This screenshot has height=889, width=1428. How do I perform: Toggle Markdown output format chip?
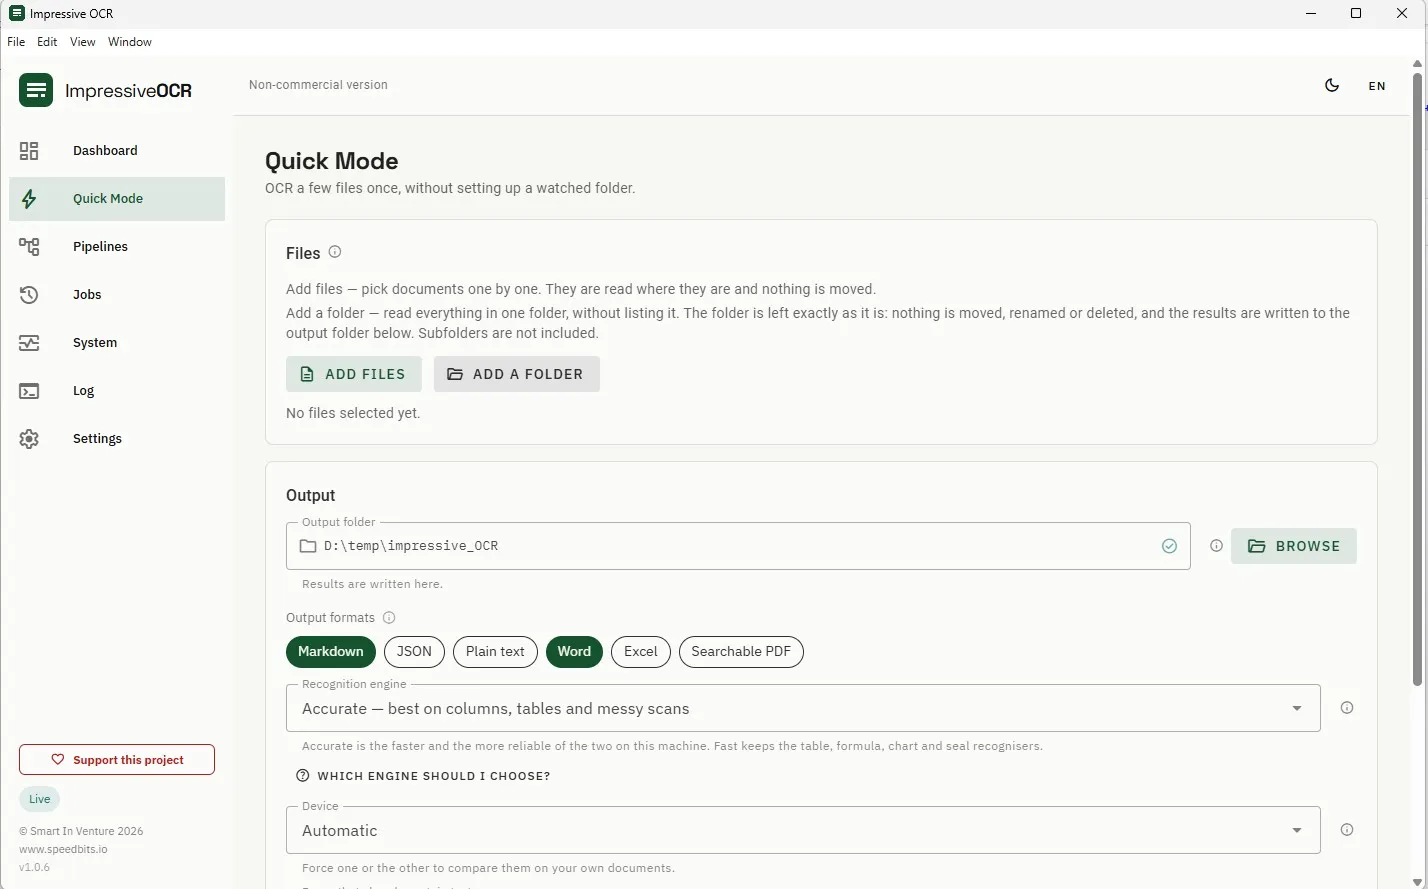pos(331,652)
